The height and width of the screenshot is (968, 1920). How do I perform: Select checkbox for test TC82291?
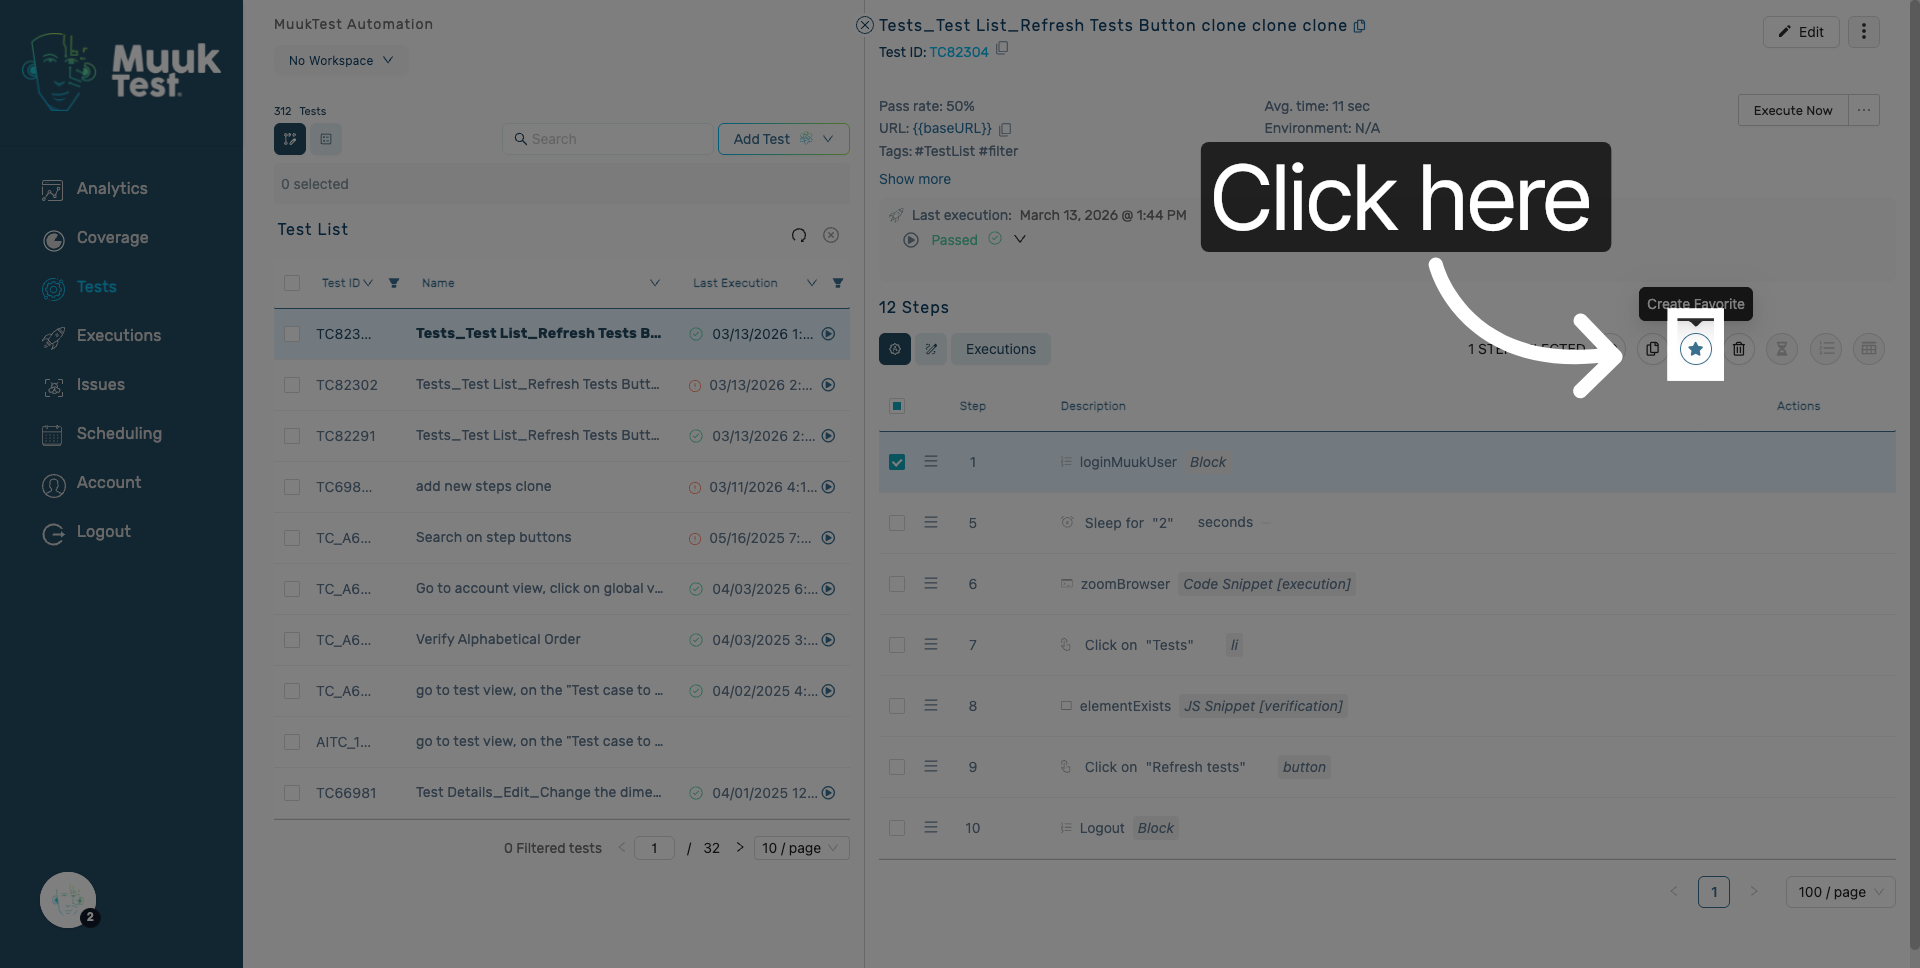click(x=292, y=436)
